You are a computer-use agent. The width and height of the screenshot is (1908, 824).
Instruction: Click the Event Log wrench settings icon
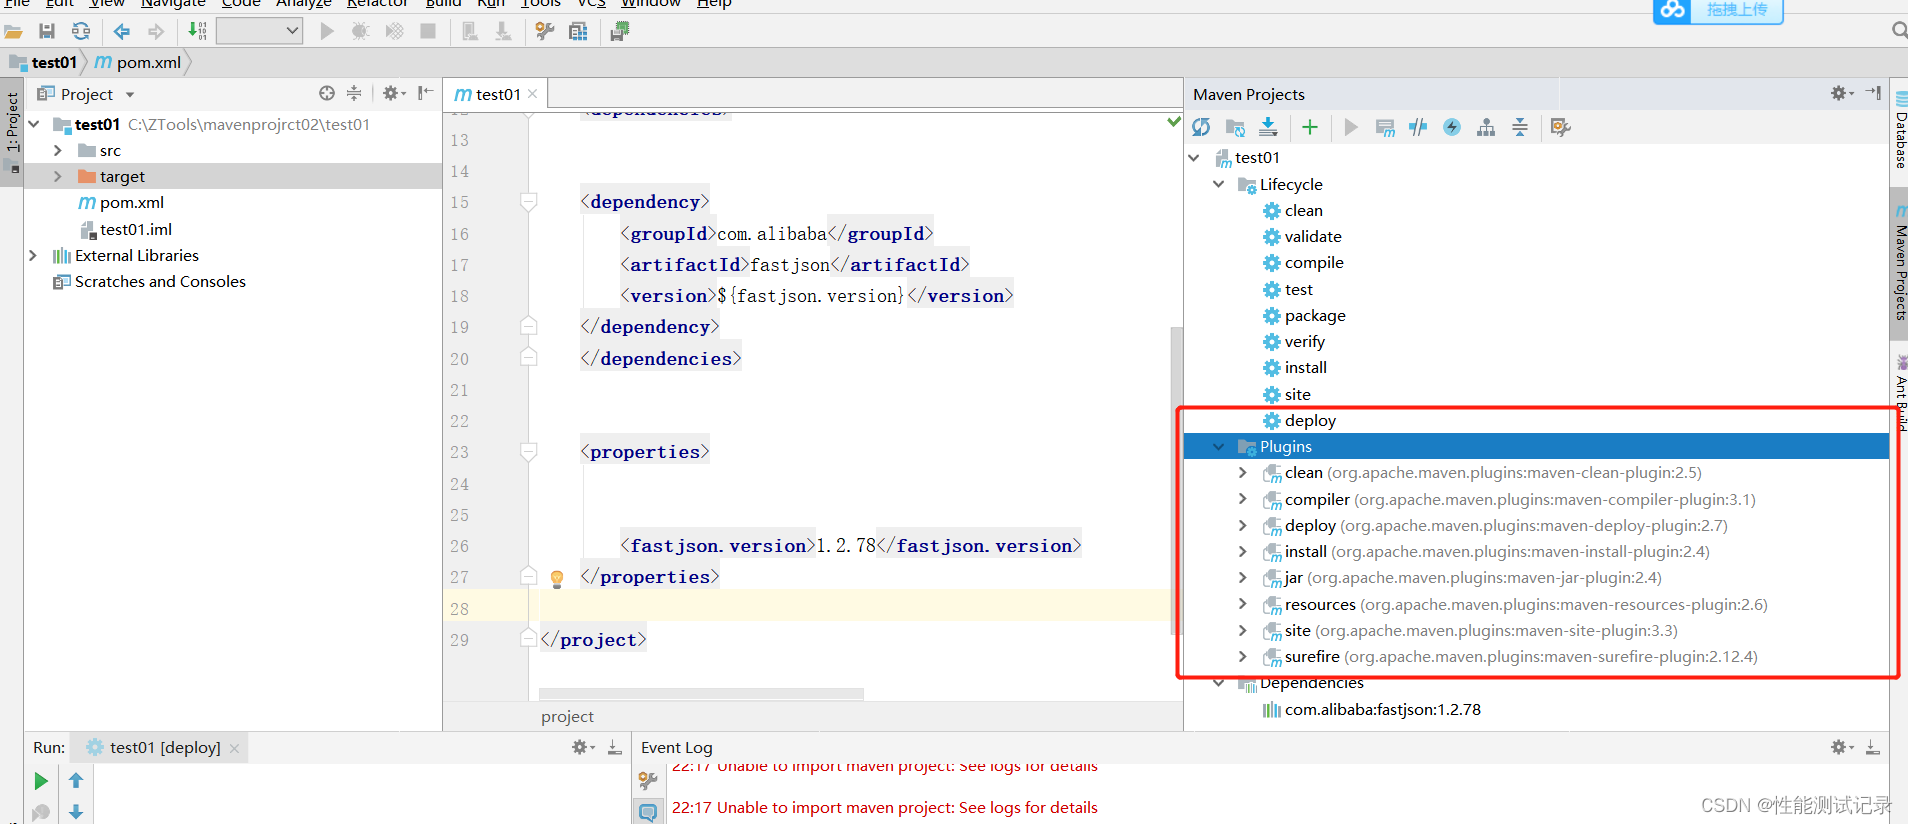tap(648, 780)
